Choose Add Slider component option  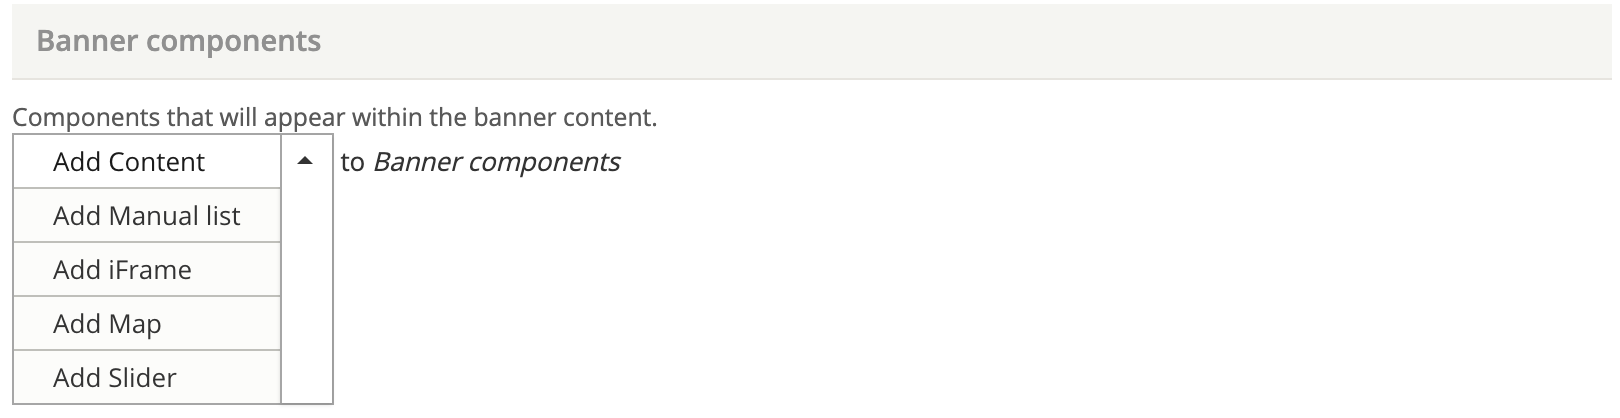coord(115,378)
